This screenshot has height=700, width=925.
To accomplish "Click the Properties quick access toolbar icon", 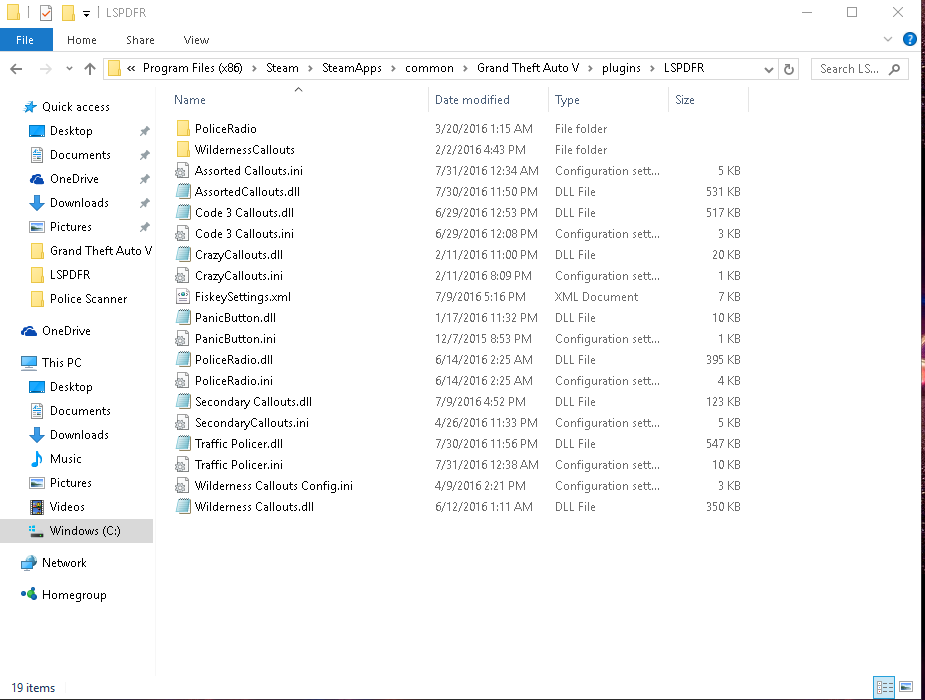I will pyautogui.click(x=46, y=12).
